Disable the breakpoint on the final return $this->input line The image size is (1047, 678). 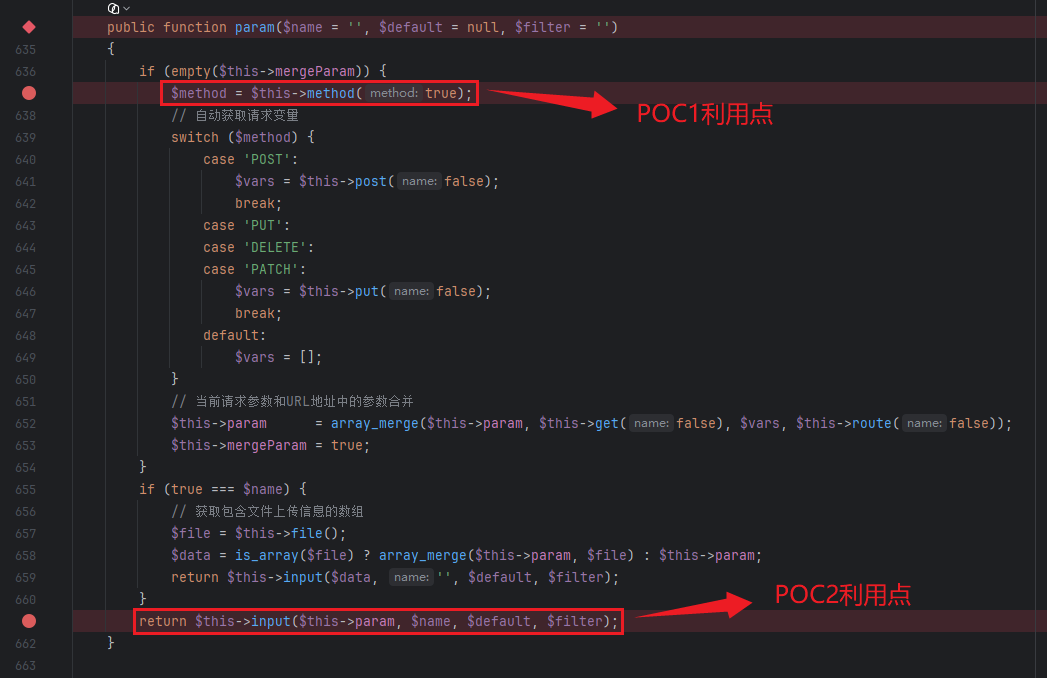[x=29, y=621]
